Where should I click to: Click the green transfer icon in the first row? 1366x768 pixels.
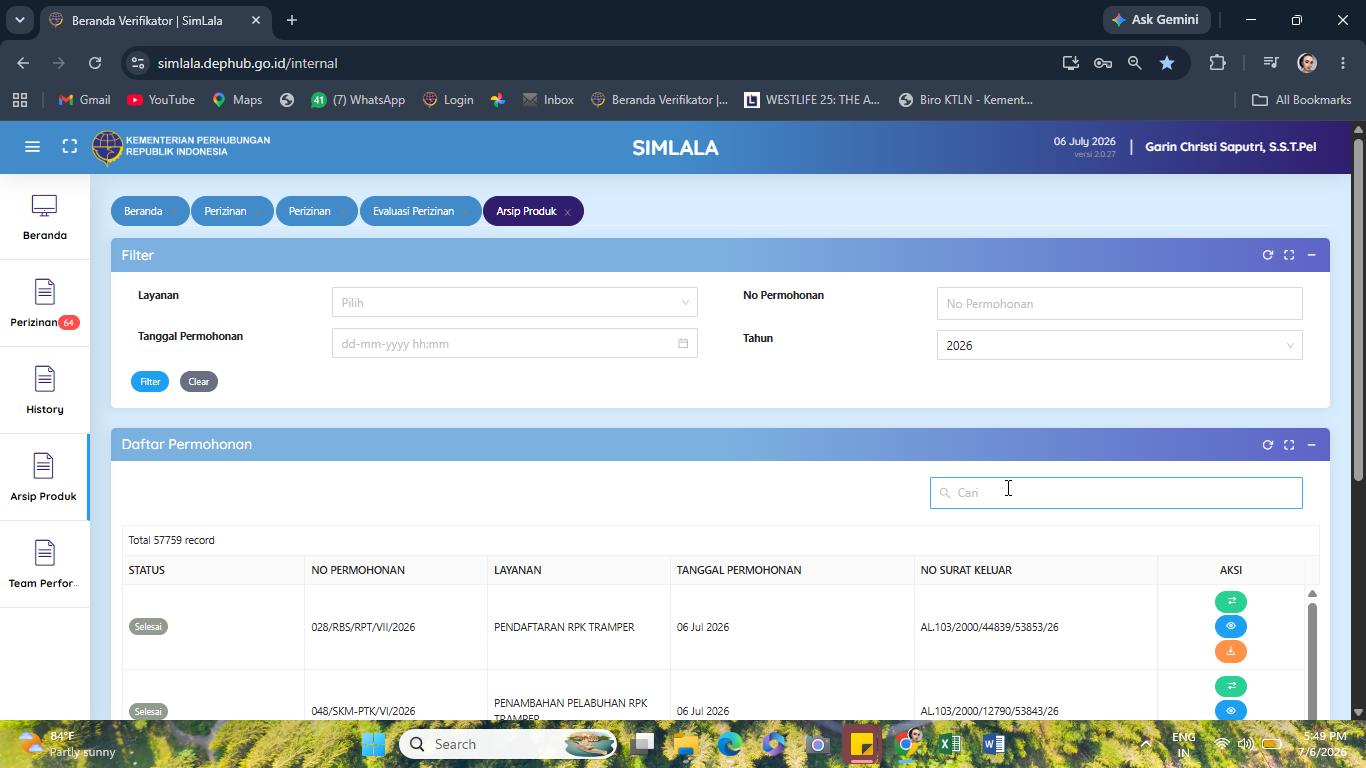tap(1231, 601)
